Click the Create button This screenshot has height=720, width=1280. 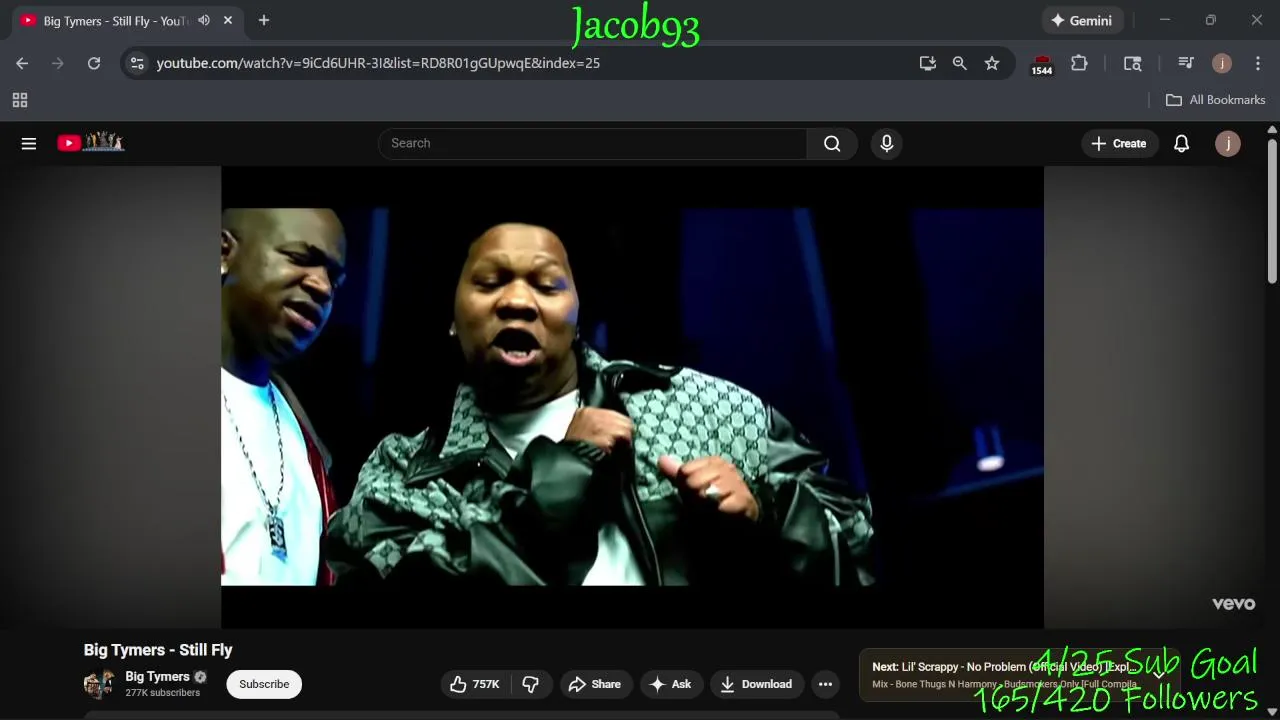1119,143
